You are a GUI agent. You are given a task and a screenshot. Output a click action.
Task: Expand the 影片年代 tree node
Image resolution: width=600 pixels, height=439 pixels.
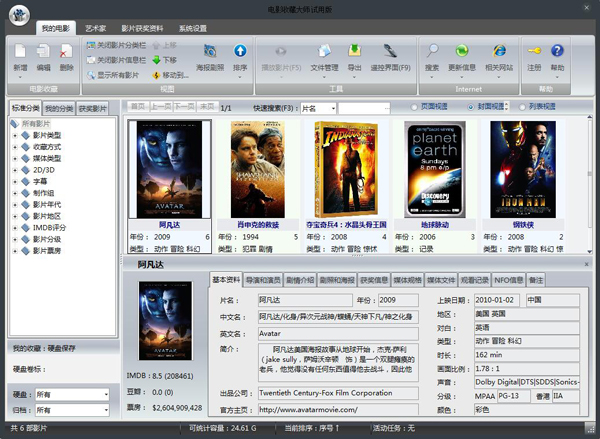click(x=15, y=205)
